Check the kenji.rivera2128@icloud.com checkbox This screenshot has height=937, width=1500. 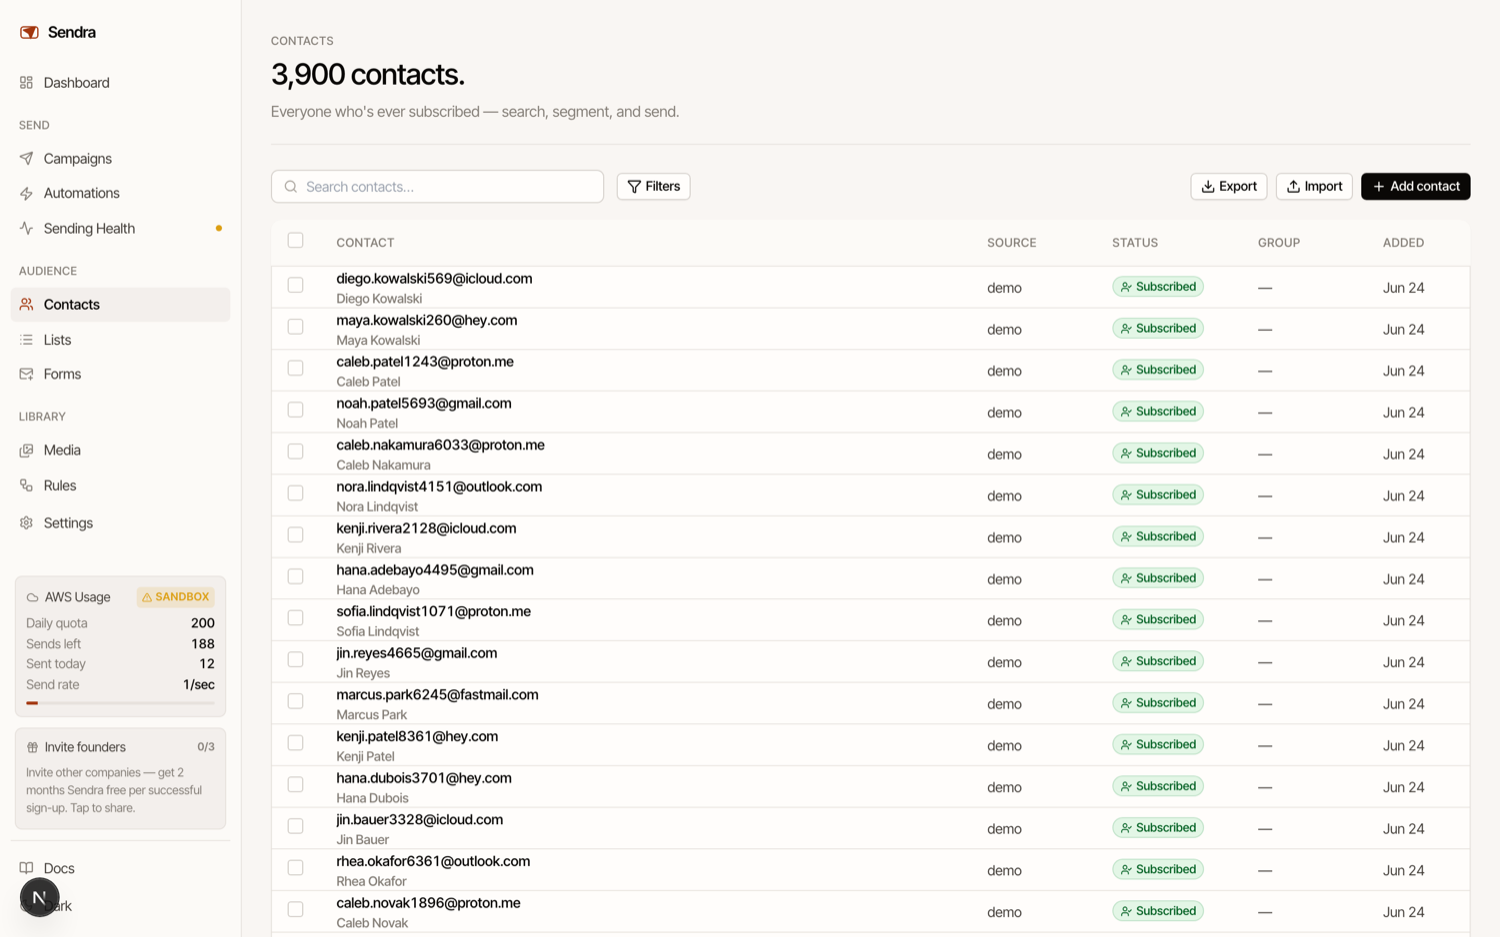(295, 535)
